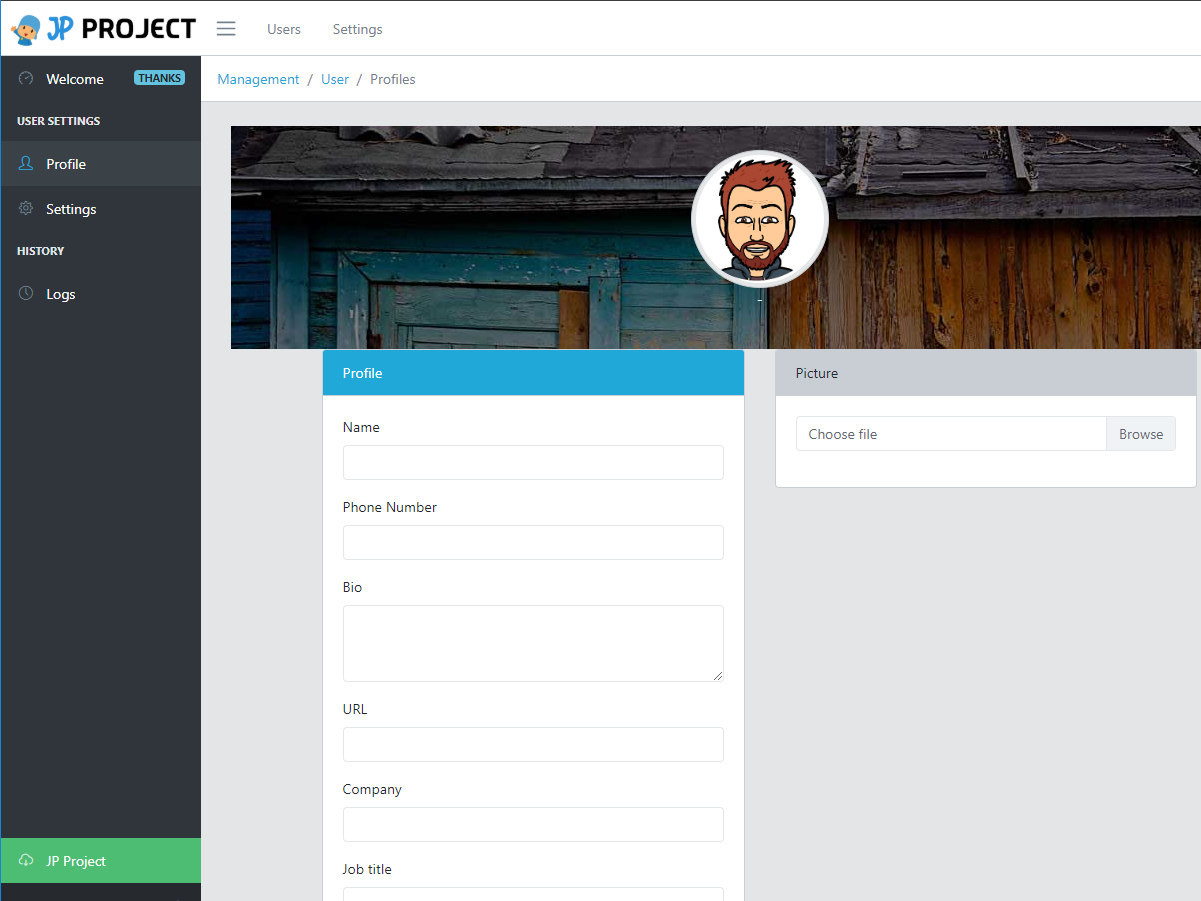Click the Choose file field

click(x=950, y=433)
